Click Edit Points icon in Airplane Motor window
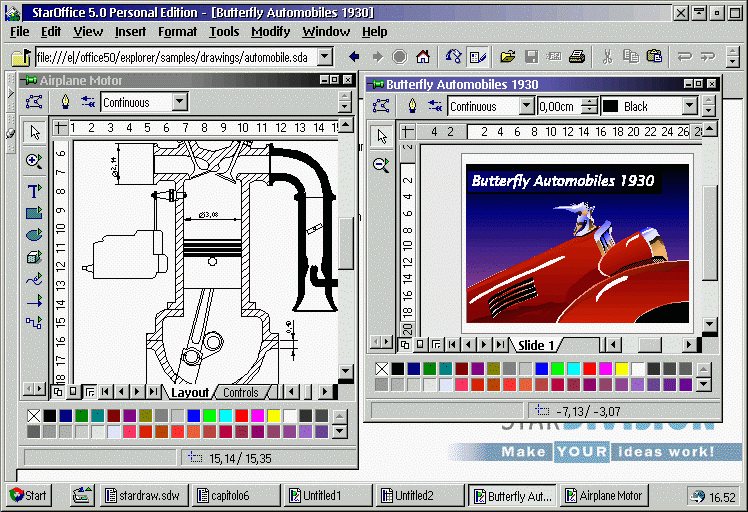 tap(34, 102)
